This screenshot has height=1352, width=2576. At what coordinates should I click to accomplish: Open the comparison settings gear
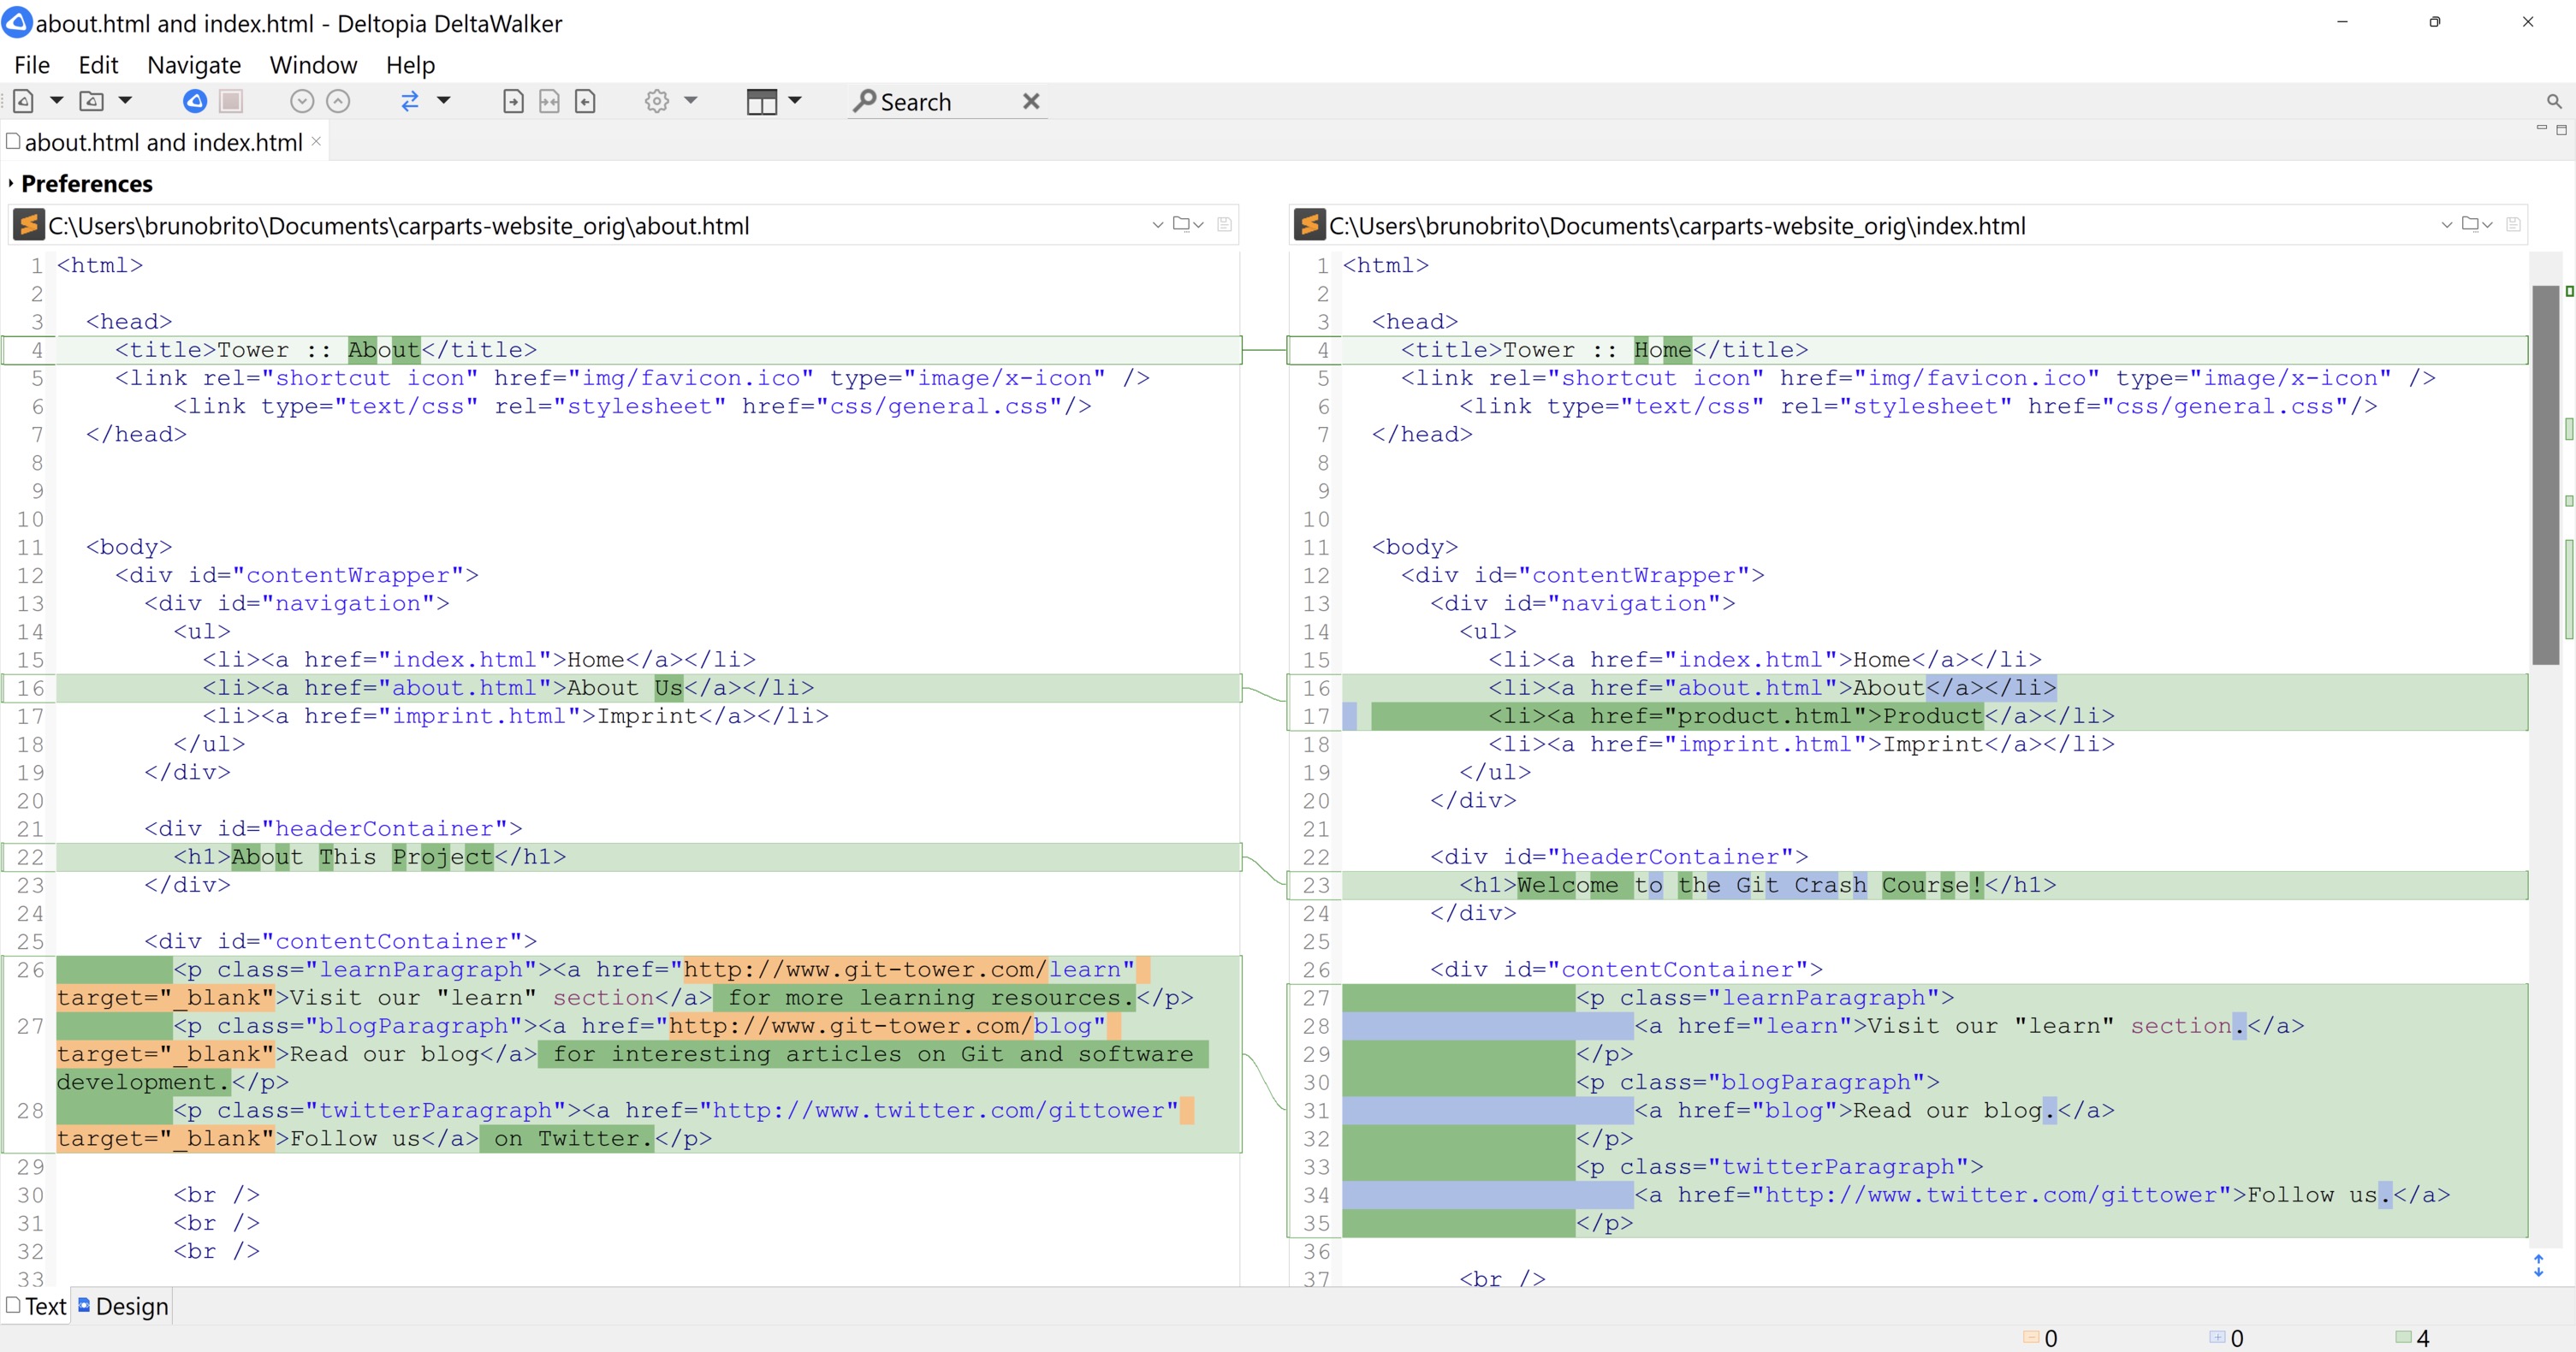659,100
